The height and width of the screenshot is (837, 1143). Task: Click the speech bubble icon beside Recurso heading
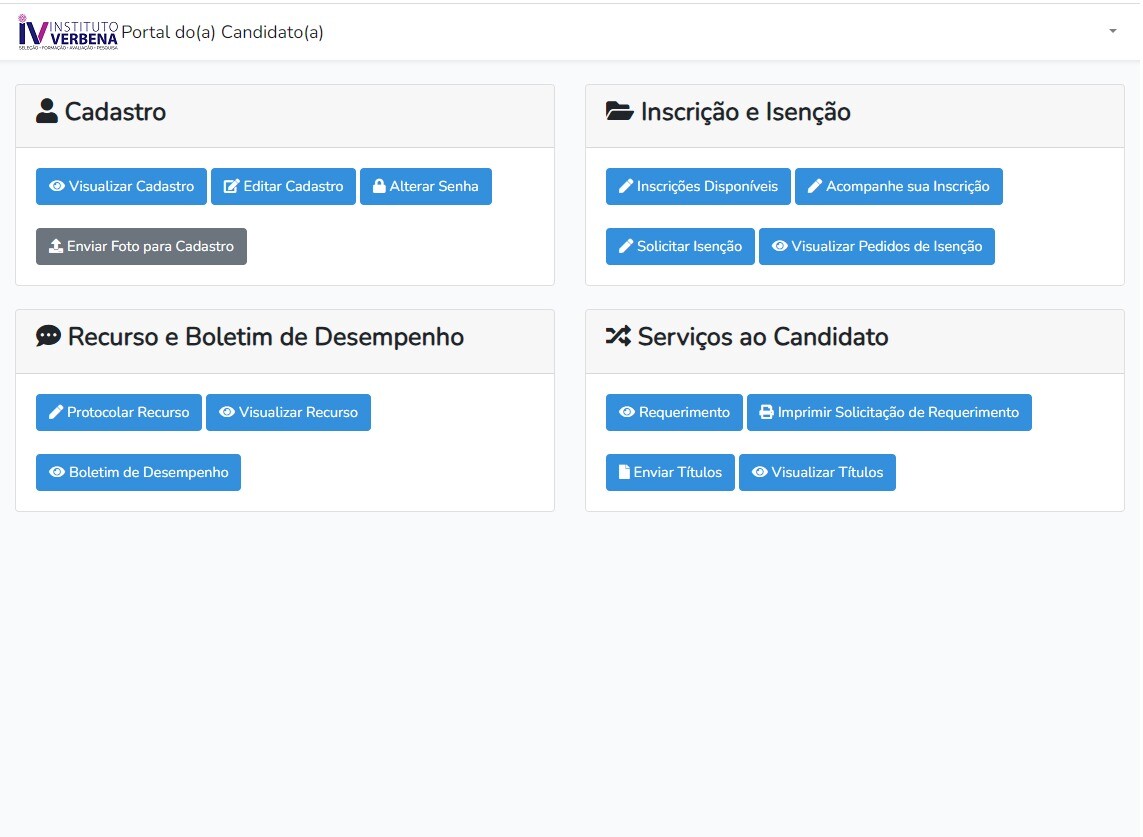pyautogui.click(x=48, y=335)
